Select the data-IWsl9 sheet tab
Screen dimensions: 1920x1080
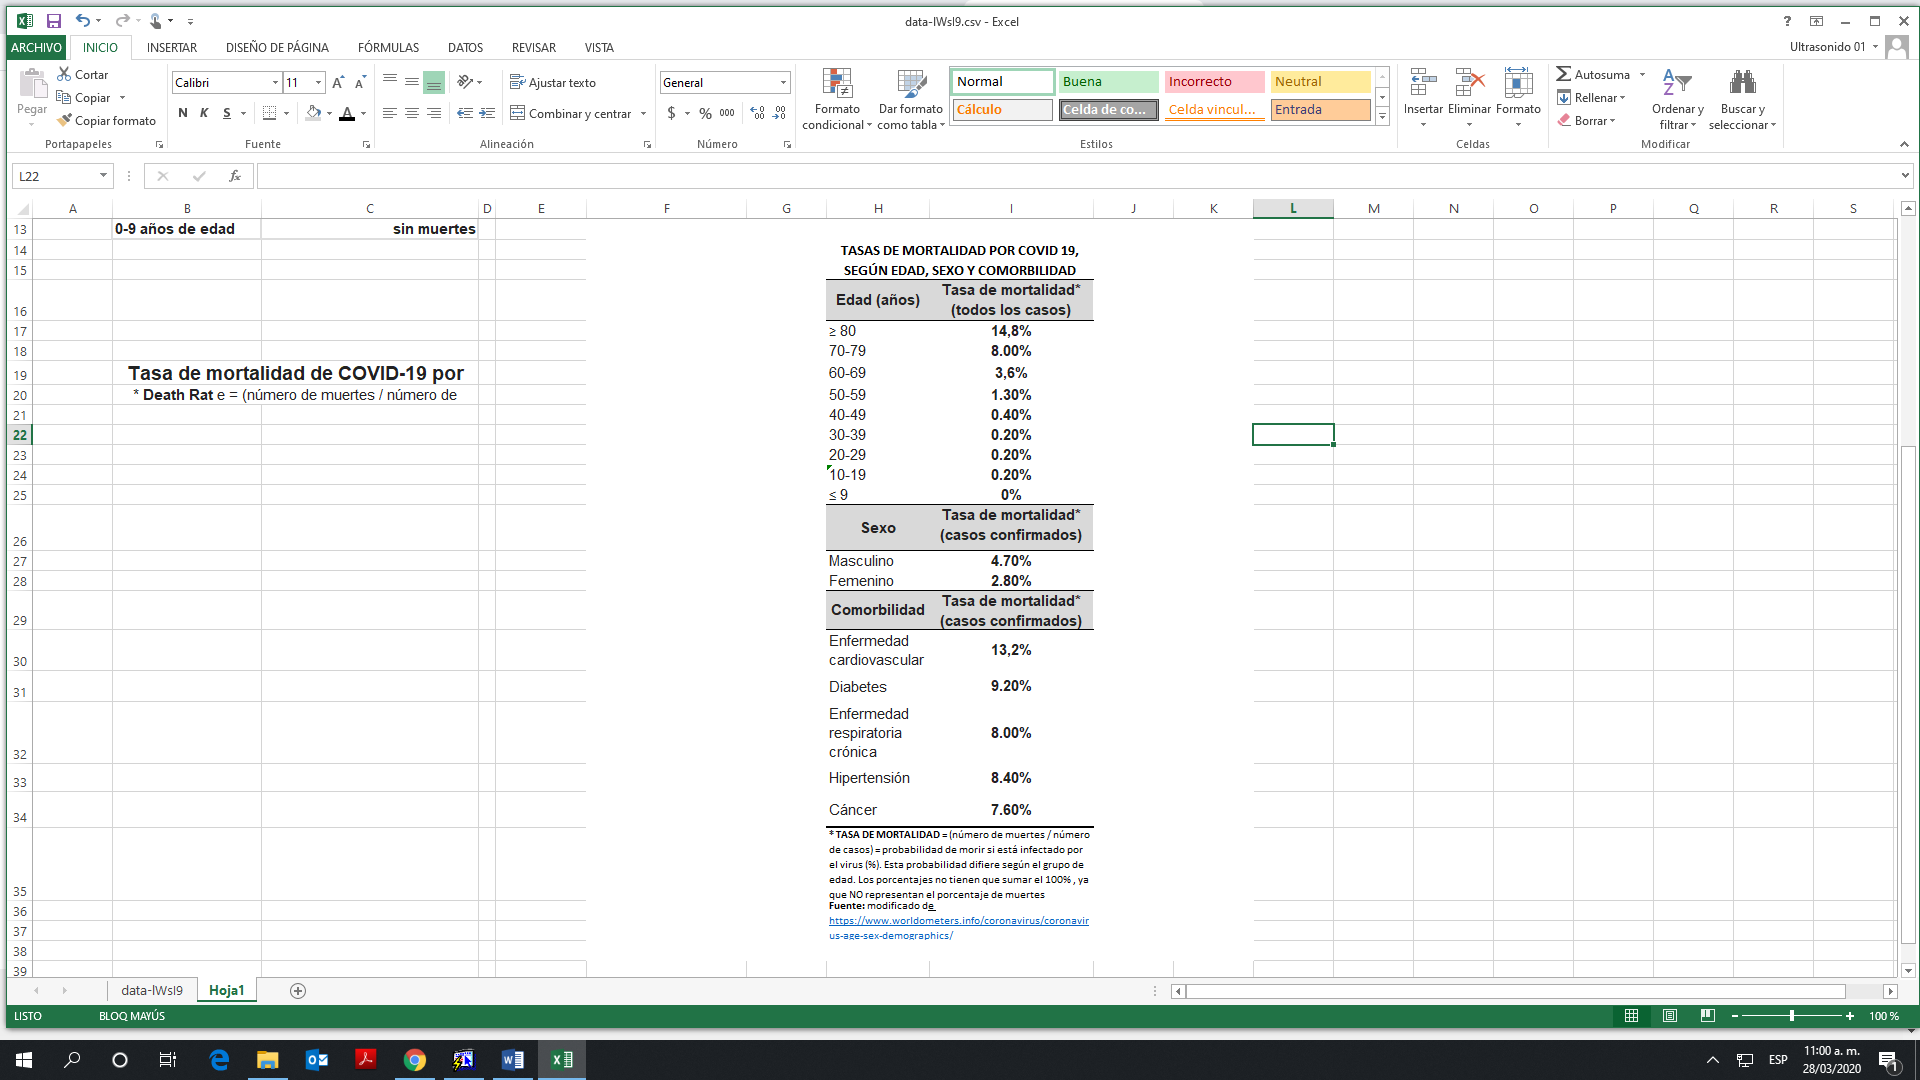pyautogui.click(x=152, y=990)
